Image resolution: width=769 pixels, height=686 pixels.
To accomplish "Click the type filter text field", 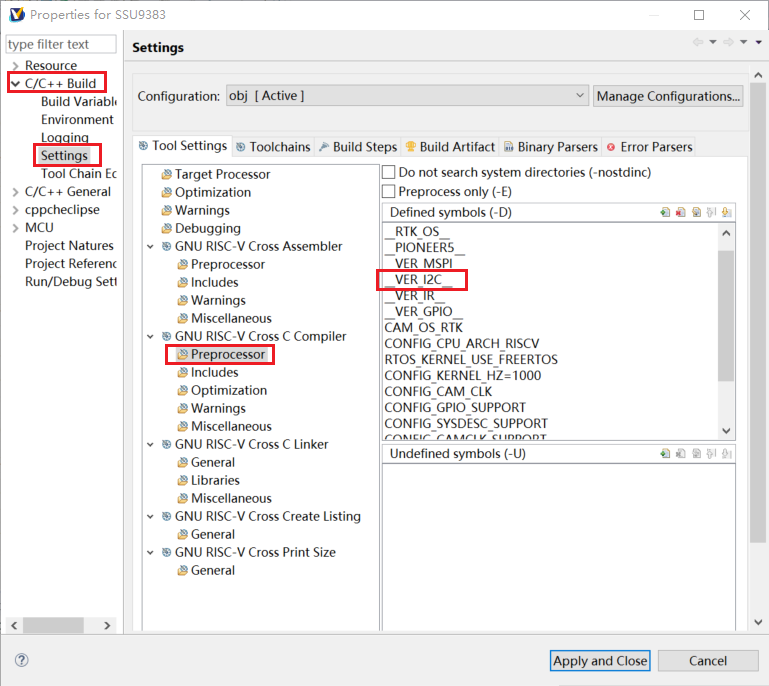I will (61, 44).
